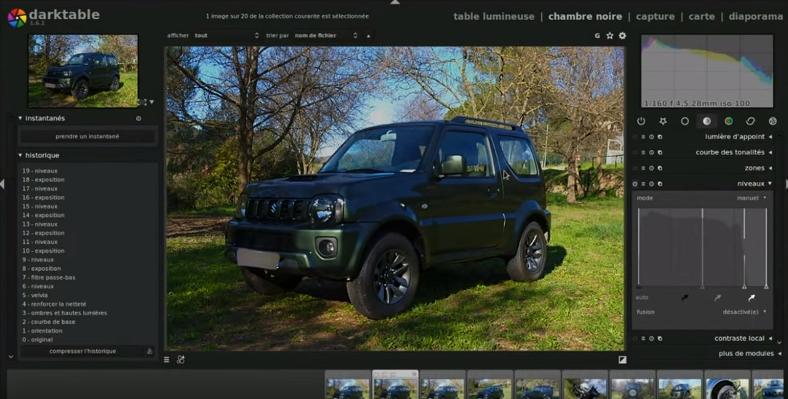Viewport: 788px width, 399px height.
Task: Open the tone modules group
Action: pyautogui.click(x=707, y=121)
